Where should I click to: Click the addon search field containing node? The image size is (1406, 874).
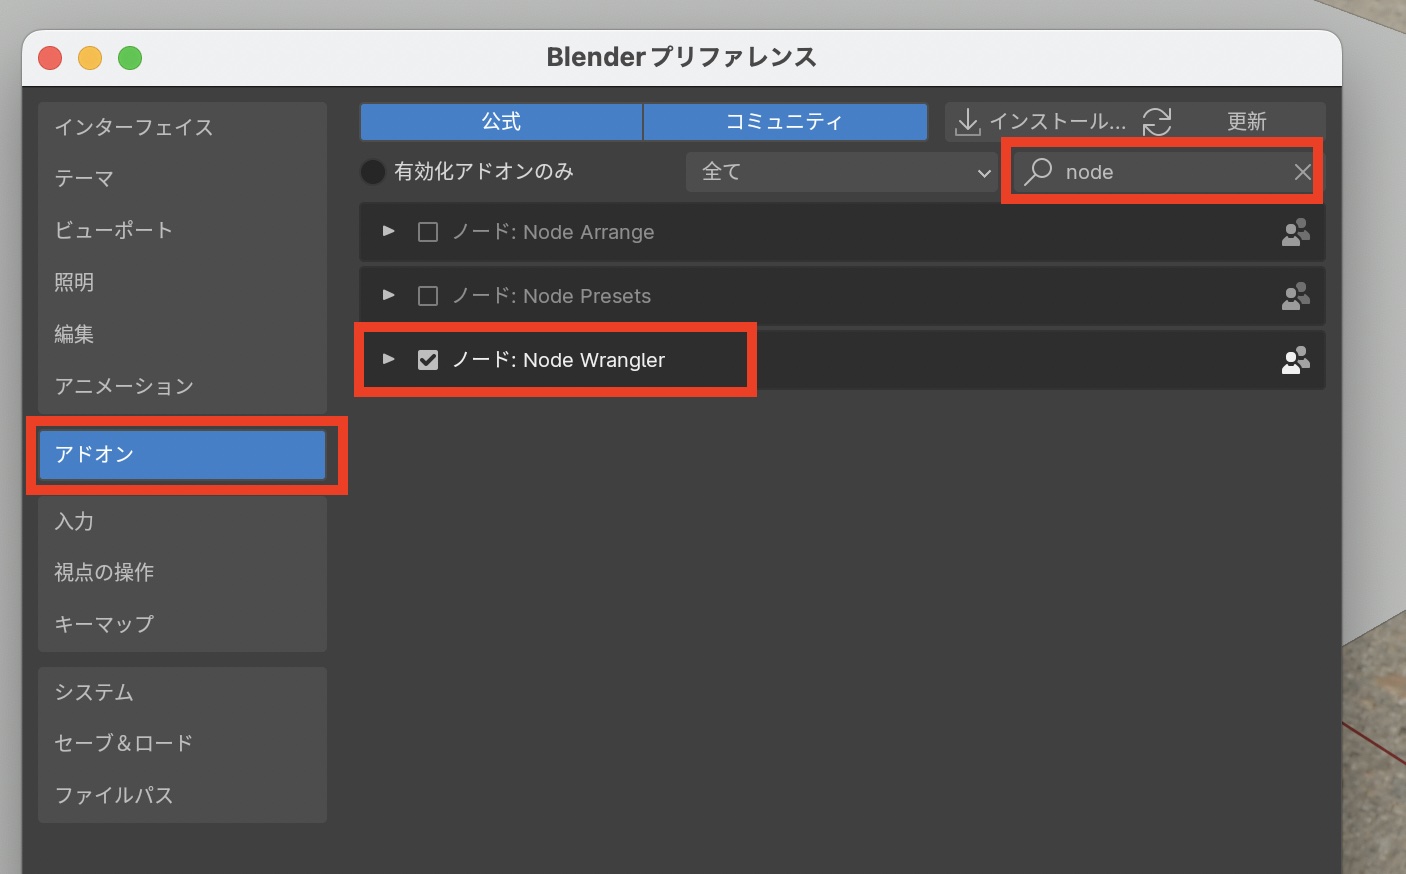coord(1170,172)
